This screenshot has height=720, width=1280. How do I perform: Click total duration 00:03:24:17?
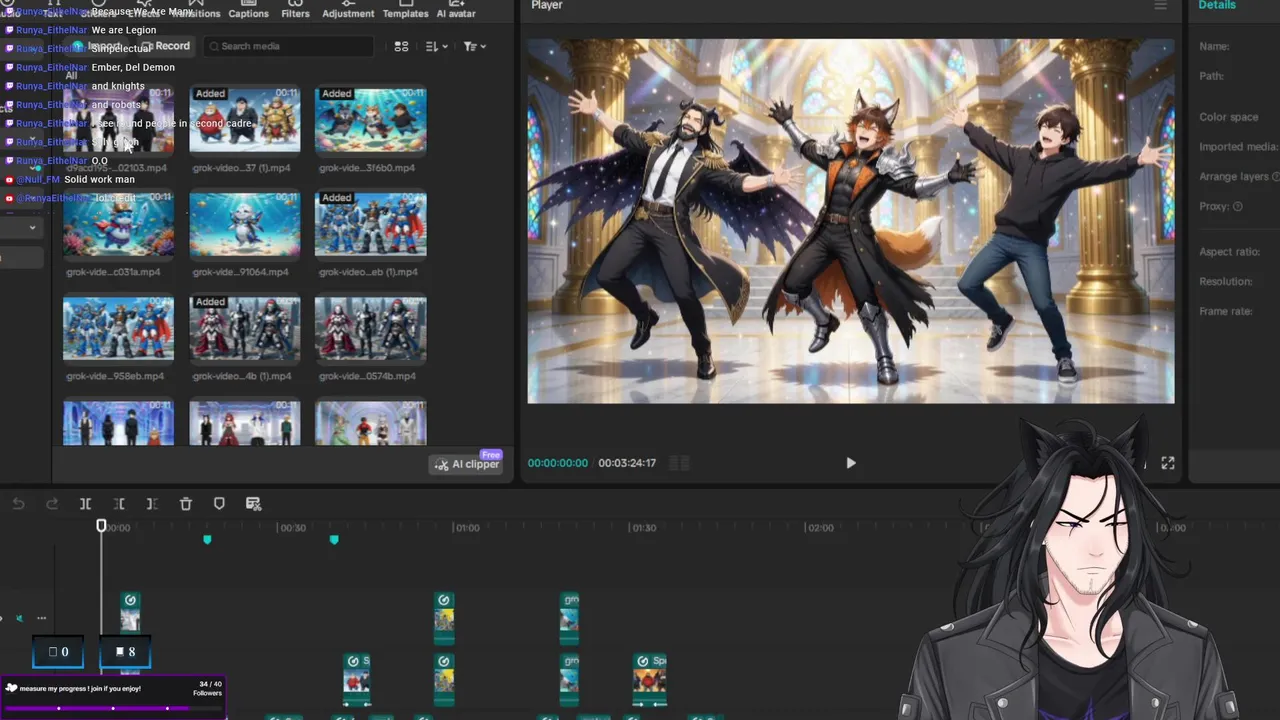627,463
